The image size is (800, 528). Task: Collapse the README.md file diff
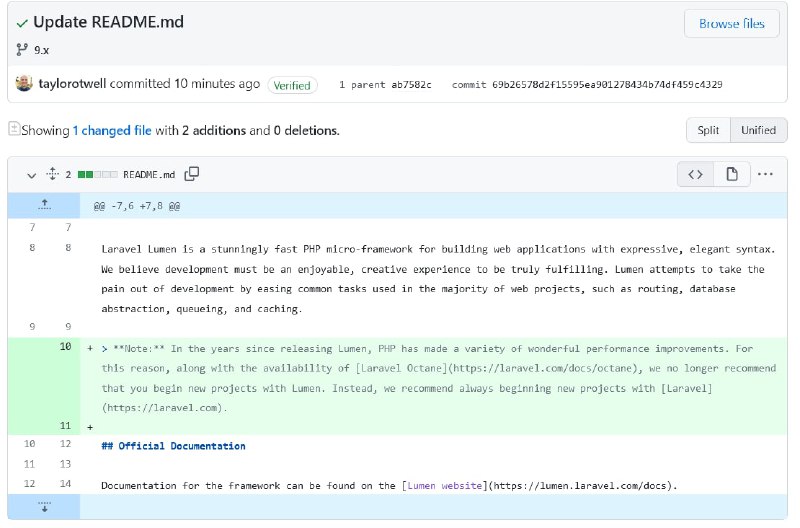tap(32, 175)
